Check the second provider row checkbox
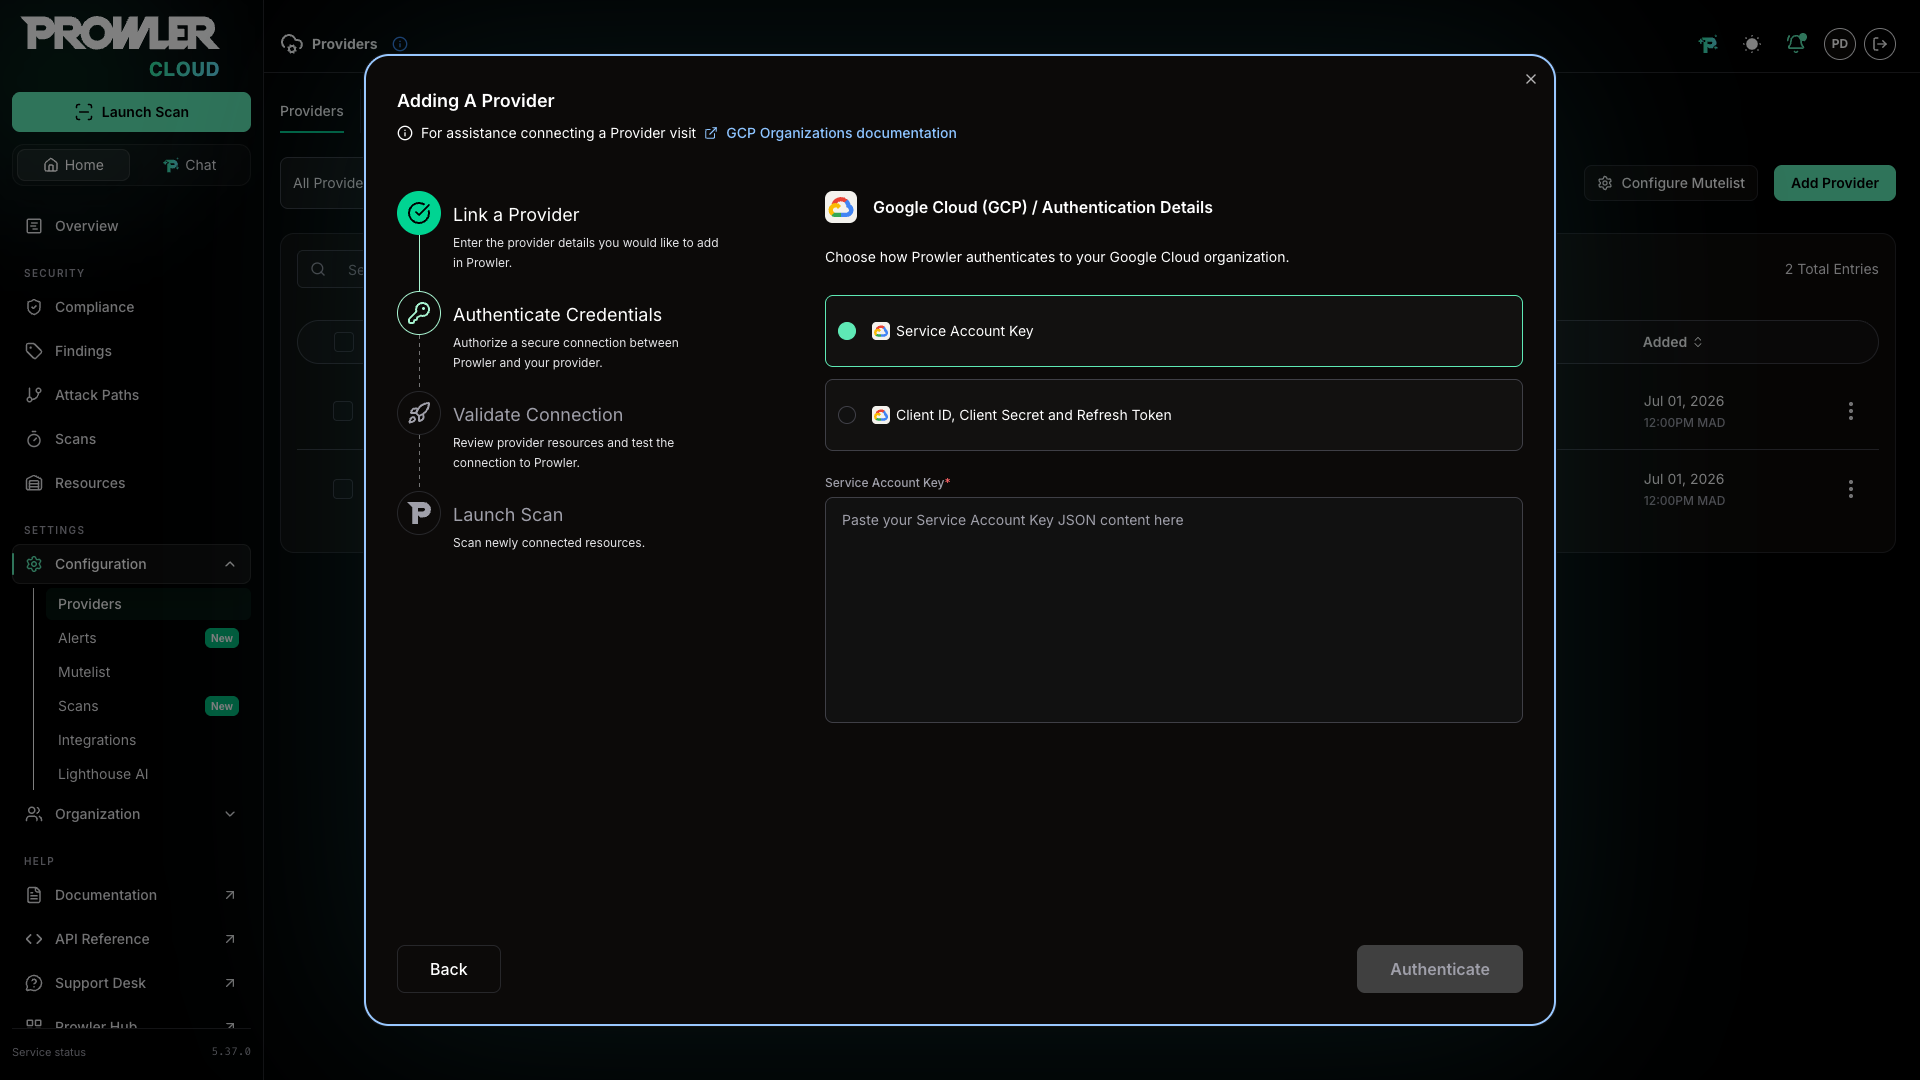 click(x=343, y=489)
